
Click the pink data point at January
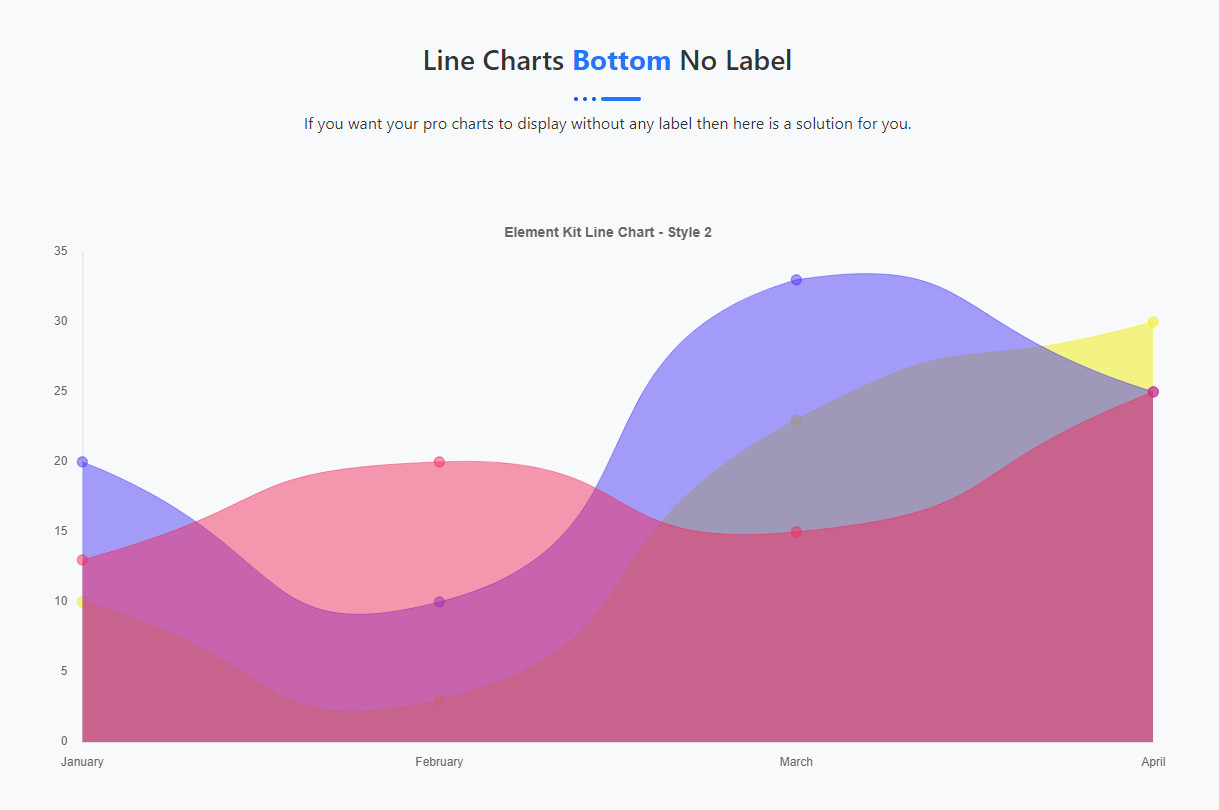pos(82,560)
